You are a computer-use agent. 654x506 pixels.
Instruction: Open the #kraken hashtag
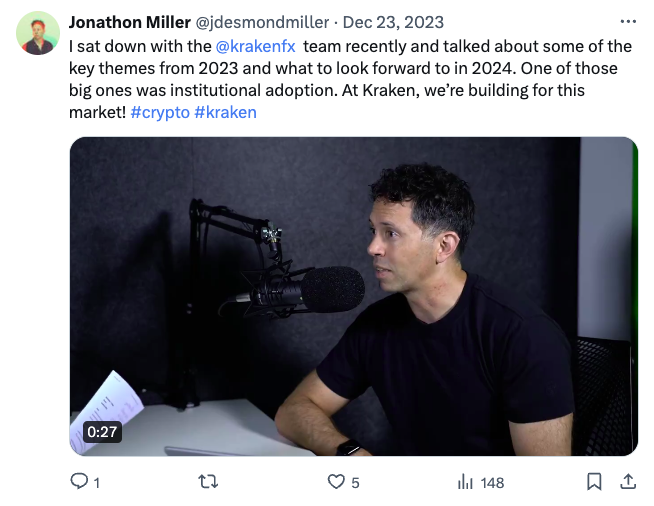pyautogui.click(x=225, y=113)
